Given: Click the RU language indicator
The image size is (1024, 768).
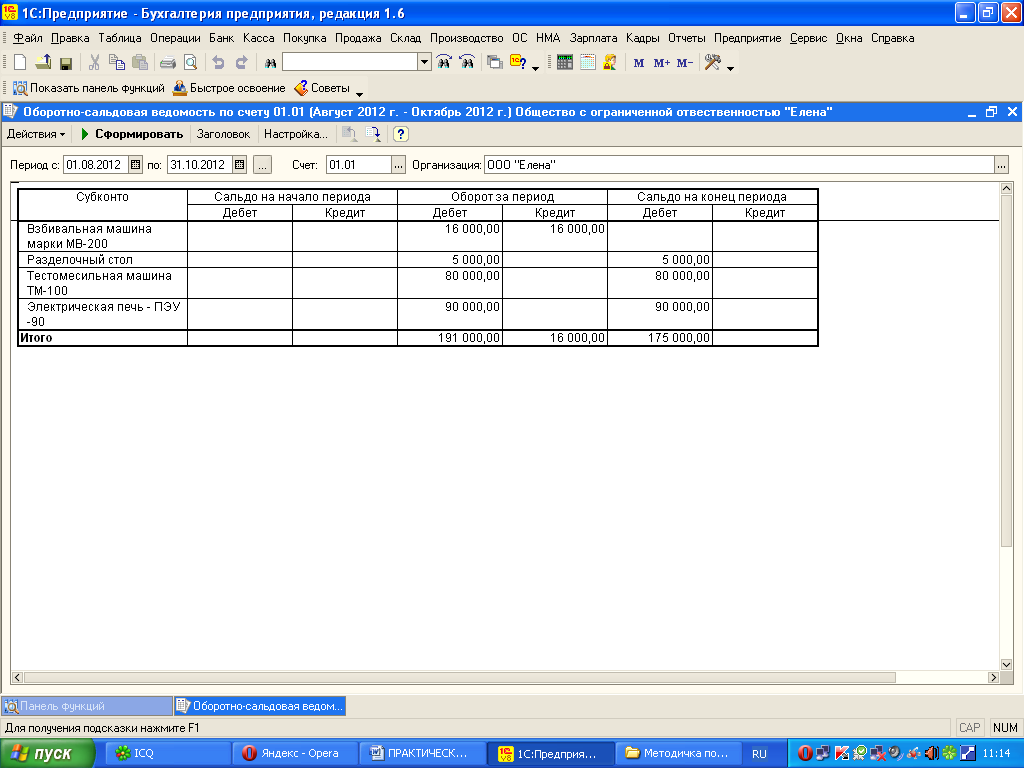Looking at the screenshot, I should click(x=759, y=754).
